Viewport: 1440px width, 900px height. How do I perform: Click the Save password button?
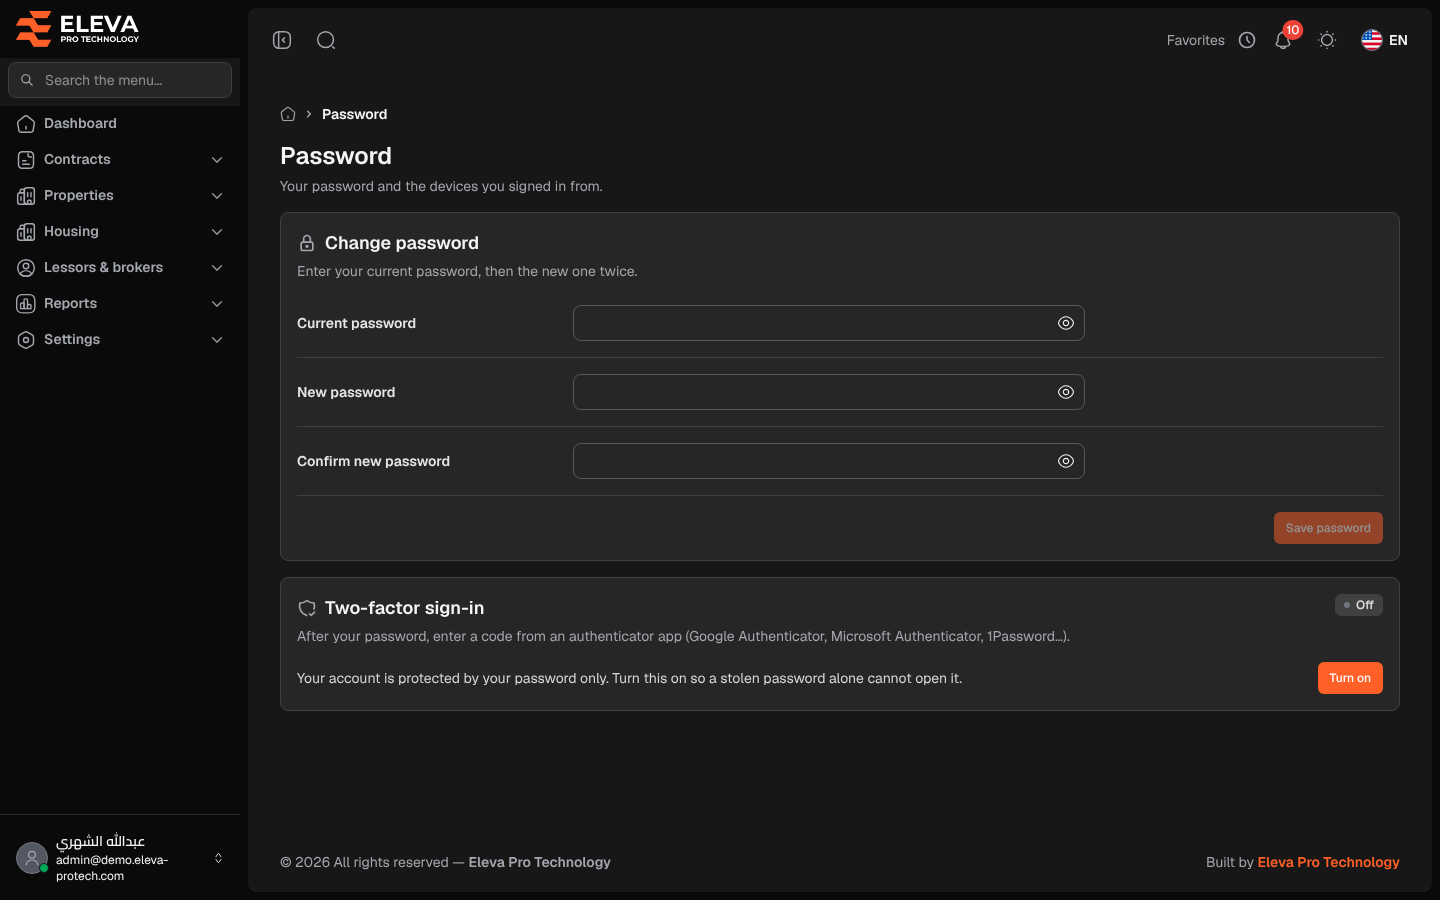click(x=1328, y=528)
